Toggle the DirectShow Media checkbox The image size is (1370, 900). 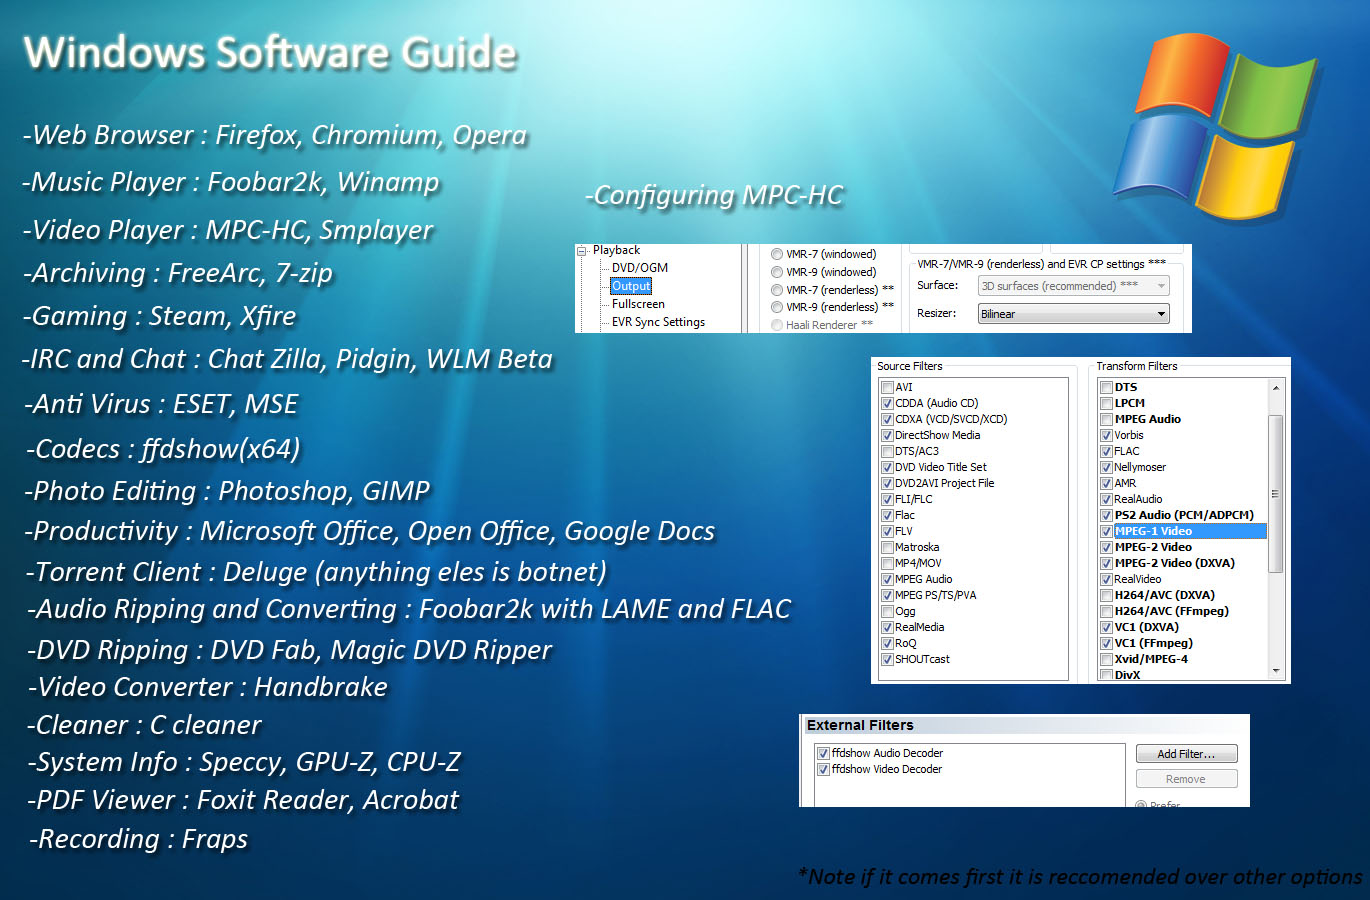tap(887, 436)
